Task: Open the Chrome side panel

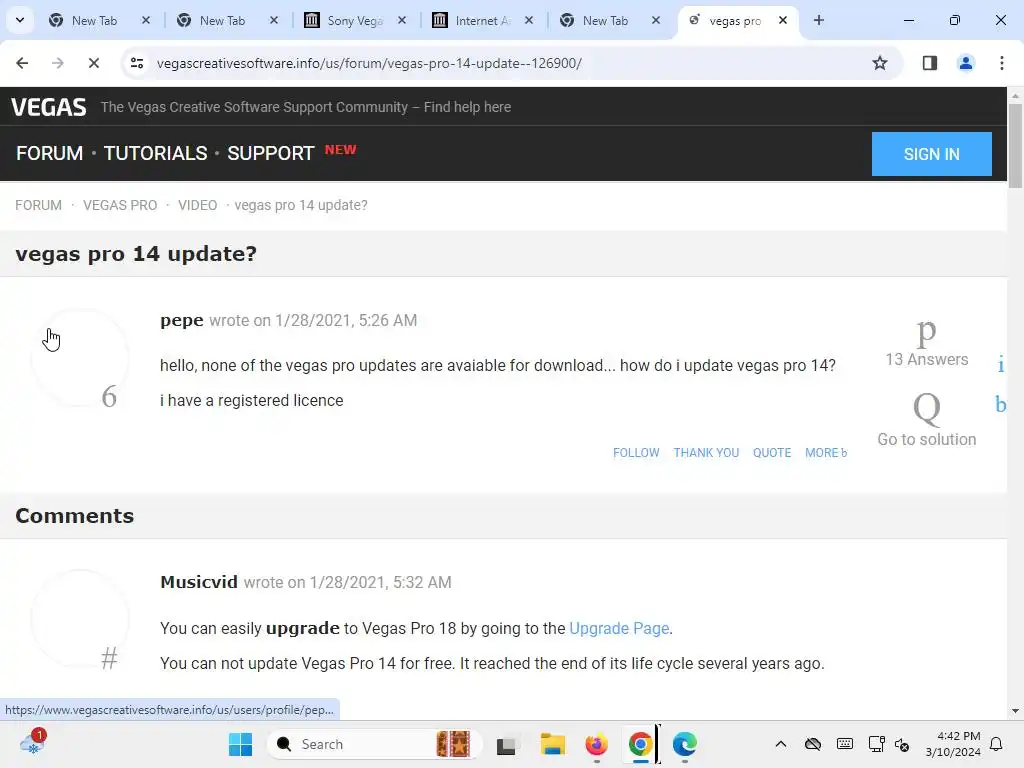Action: tap(930, 63)
